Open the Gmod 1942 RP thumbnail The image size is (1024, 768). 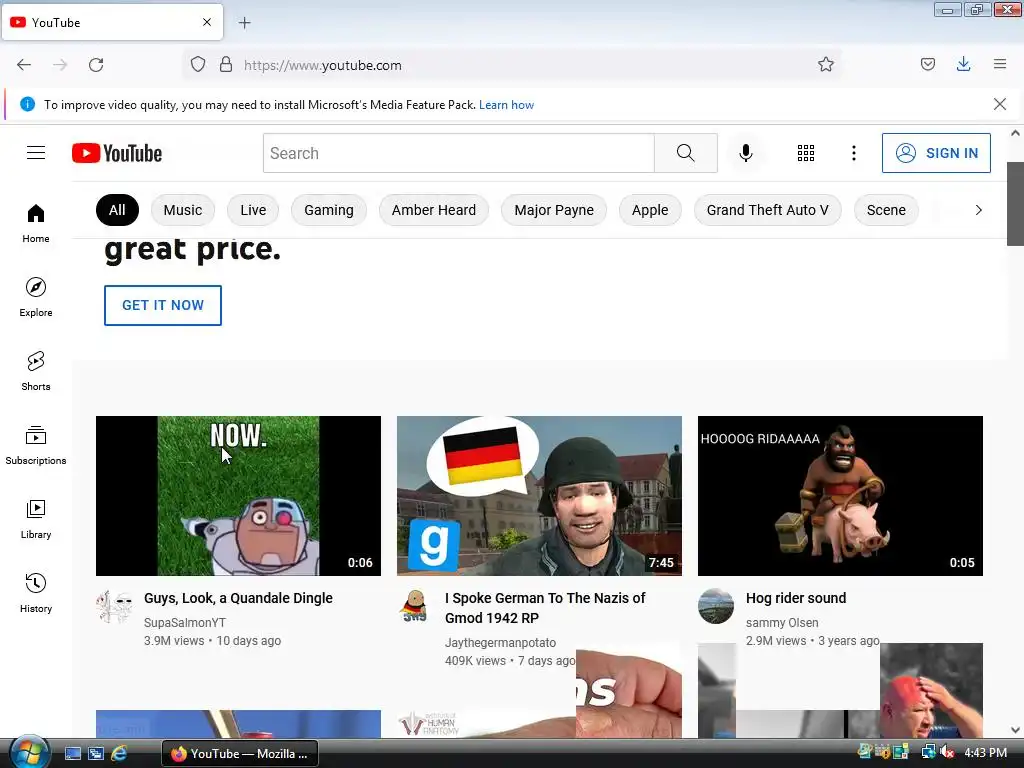539,496
